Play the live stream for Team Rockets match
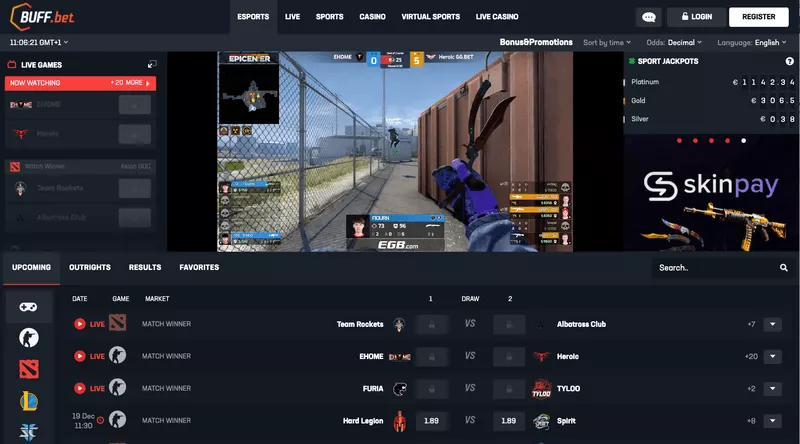Image resolution: width=800 pixels, height=444 pixels. [80, 324]
